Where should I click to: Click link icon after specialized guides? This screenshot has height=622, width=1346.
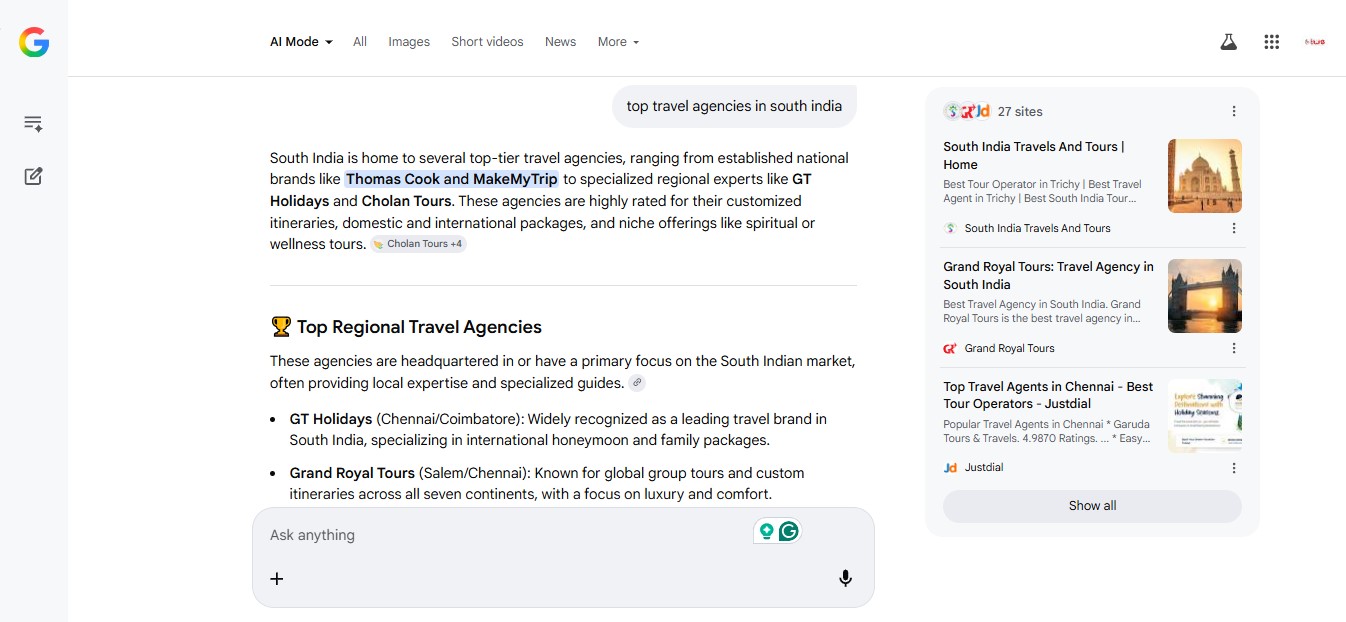point(637,383)
